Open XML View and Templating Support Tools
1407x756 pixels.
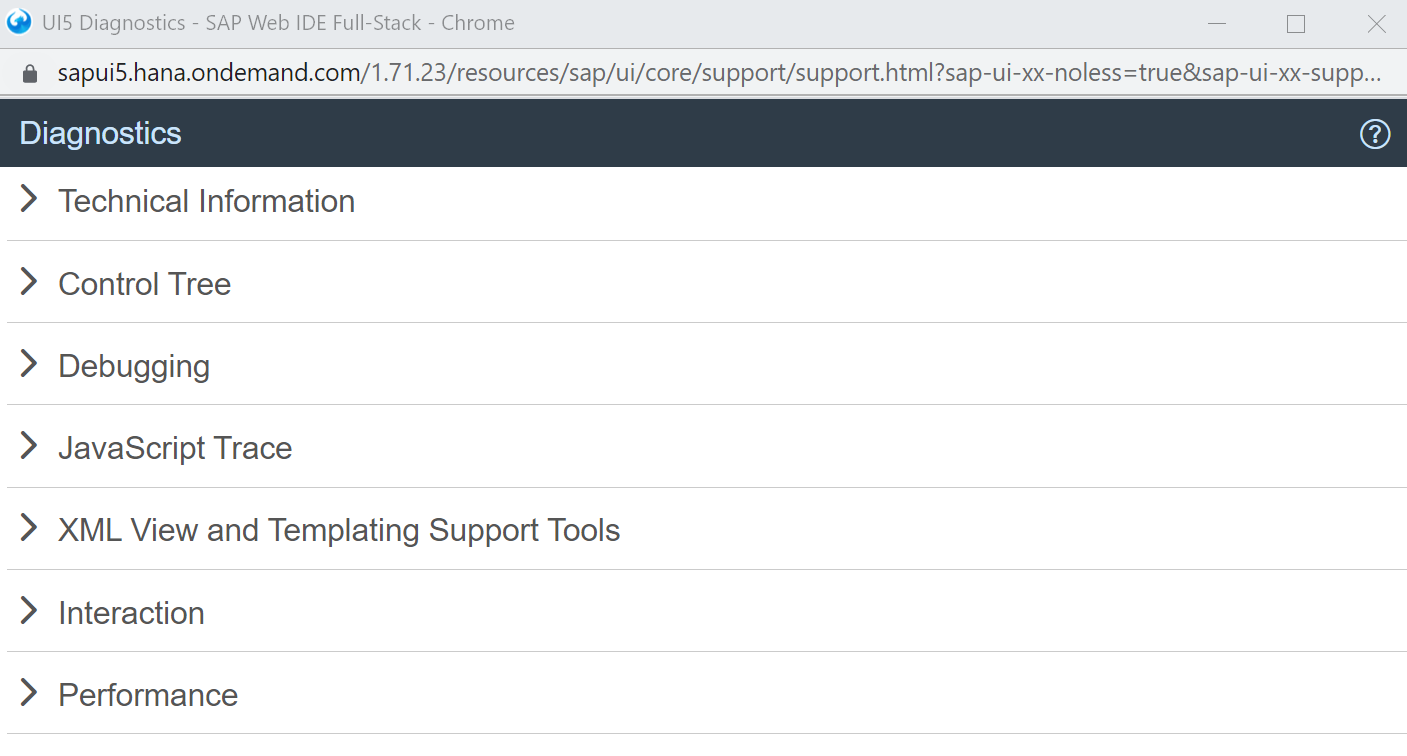pos(339,530)
